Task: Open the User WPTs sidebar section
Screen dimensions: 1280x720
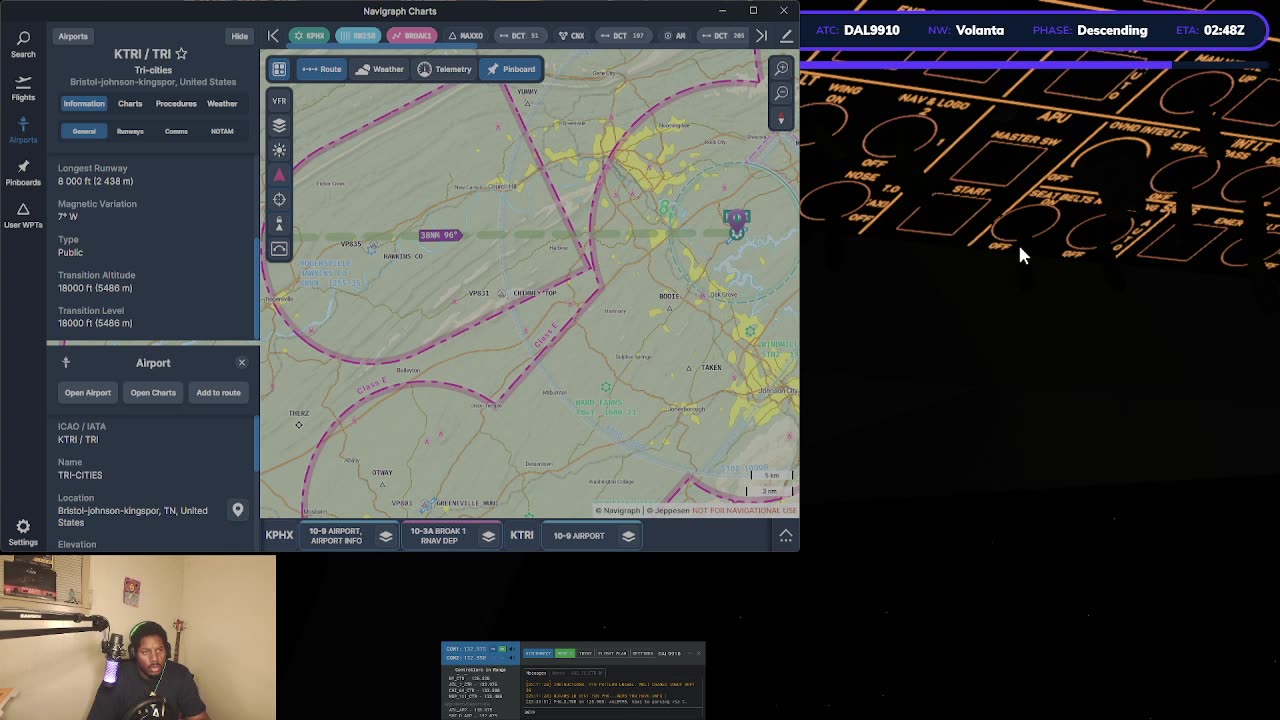Action: [x=23, y=215]
